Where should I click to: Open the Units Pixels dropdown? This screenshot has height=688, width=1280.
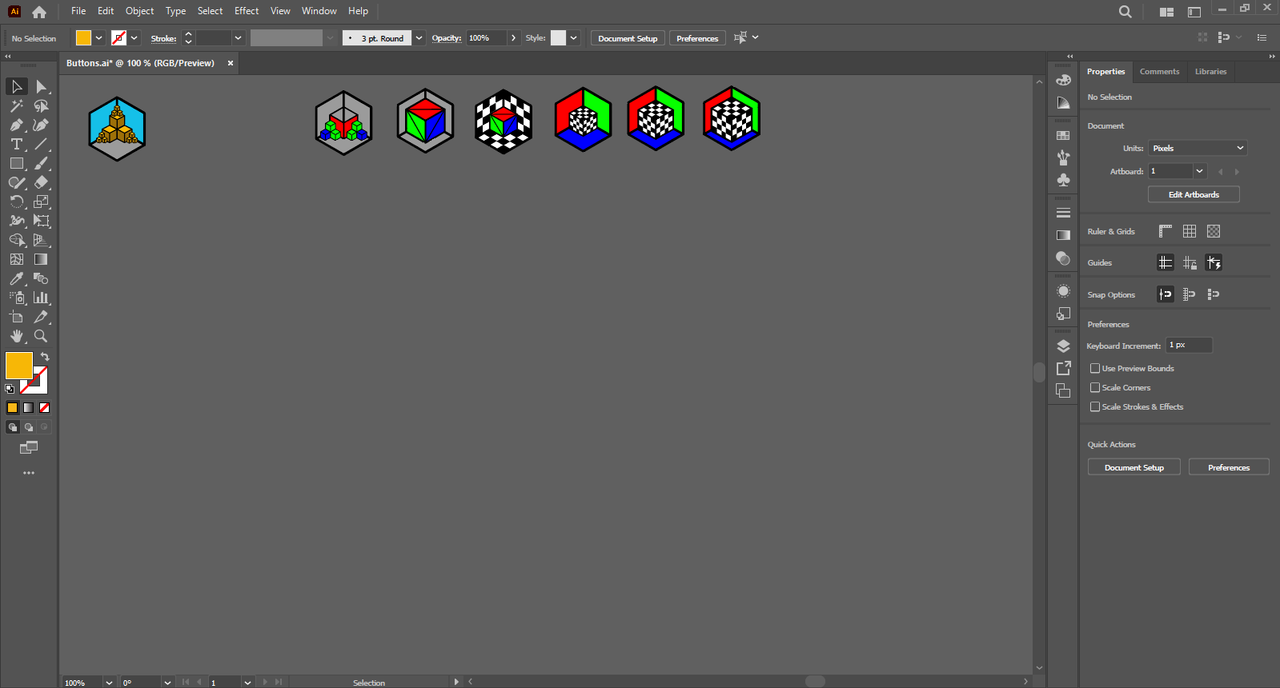pyautogui.click(x=1197, y=148)
